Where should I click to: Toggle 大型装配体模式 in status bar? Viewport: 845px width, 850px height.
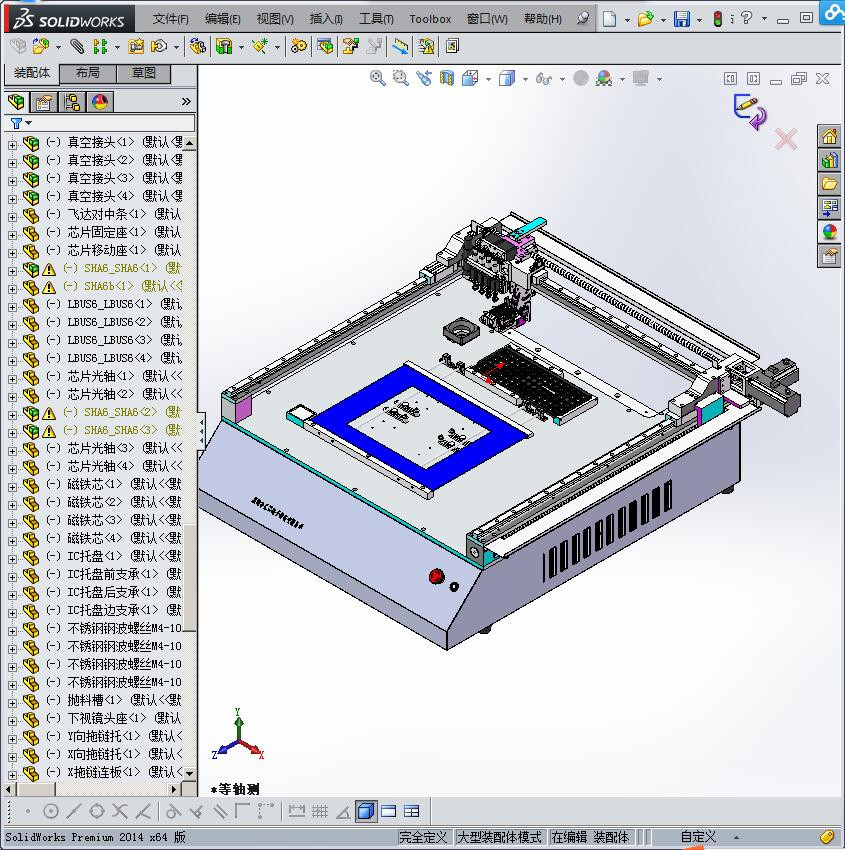click(x=499, y=837)
